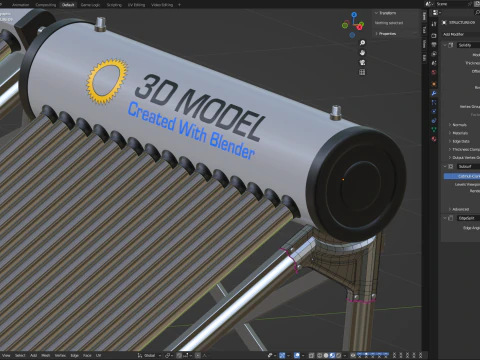Click the viewport pan hand icon
The width and height of the screenshot is (480, 360).
362,53
